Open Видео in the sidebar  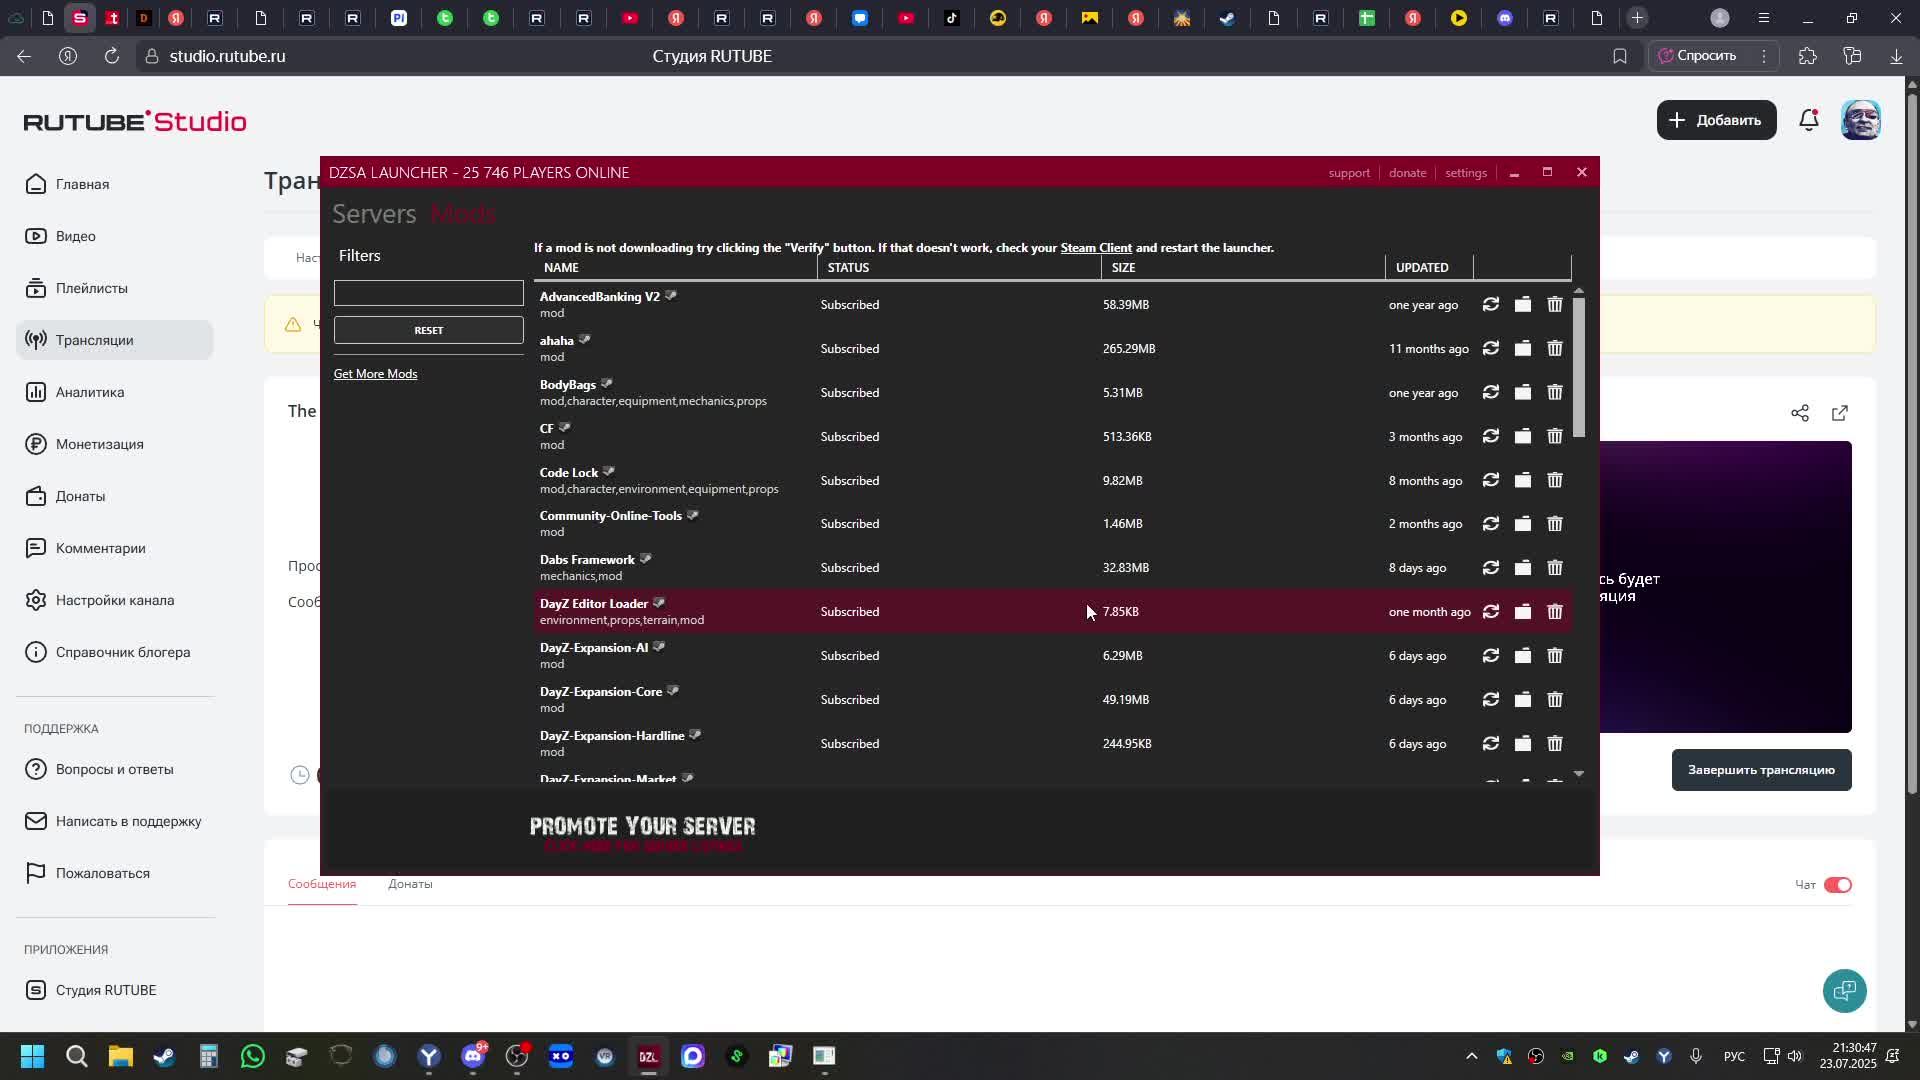click(115, 236)
